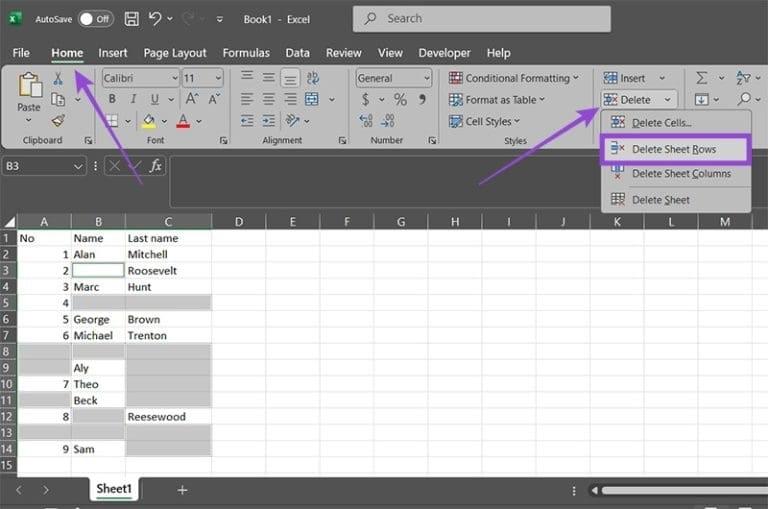The width and height of the screenshot is (768, 509).
Task: Increase font size with larger A icon
Action: pyautogui.click(x=192, y=99)
